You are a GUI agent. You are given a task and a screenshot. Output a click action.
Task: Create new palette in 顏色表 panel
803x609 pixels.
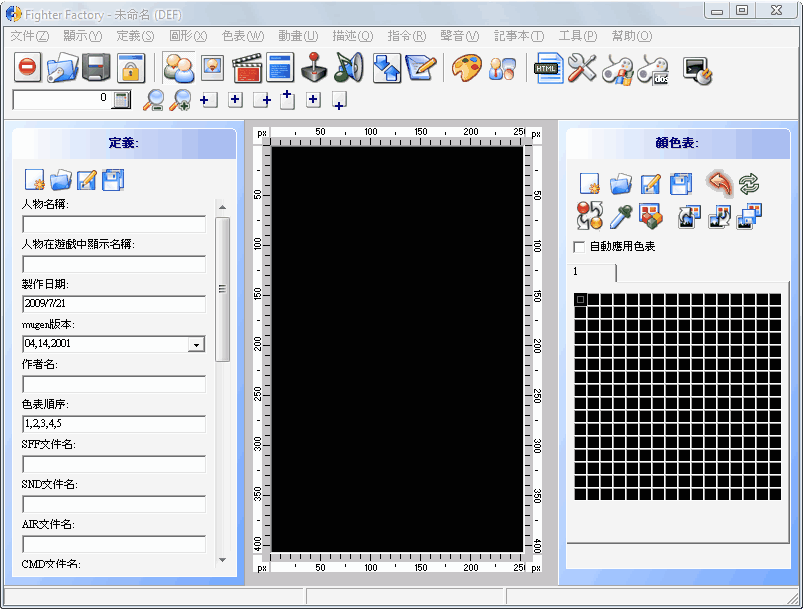coord(589,184)
